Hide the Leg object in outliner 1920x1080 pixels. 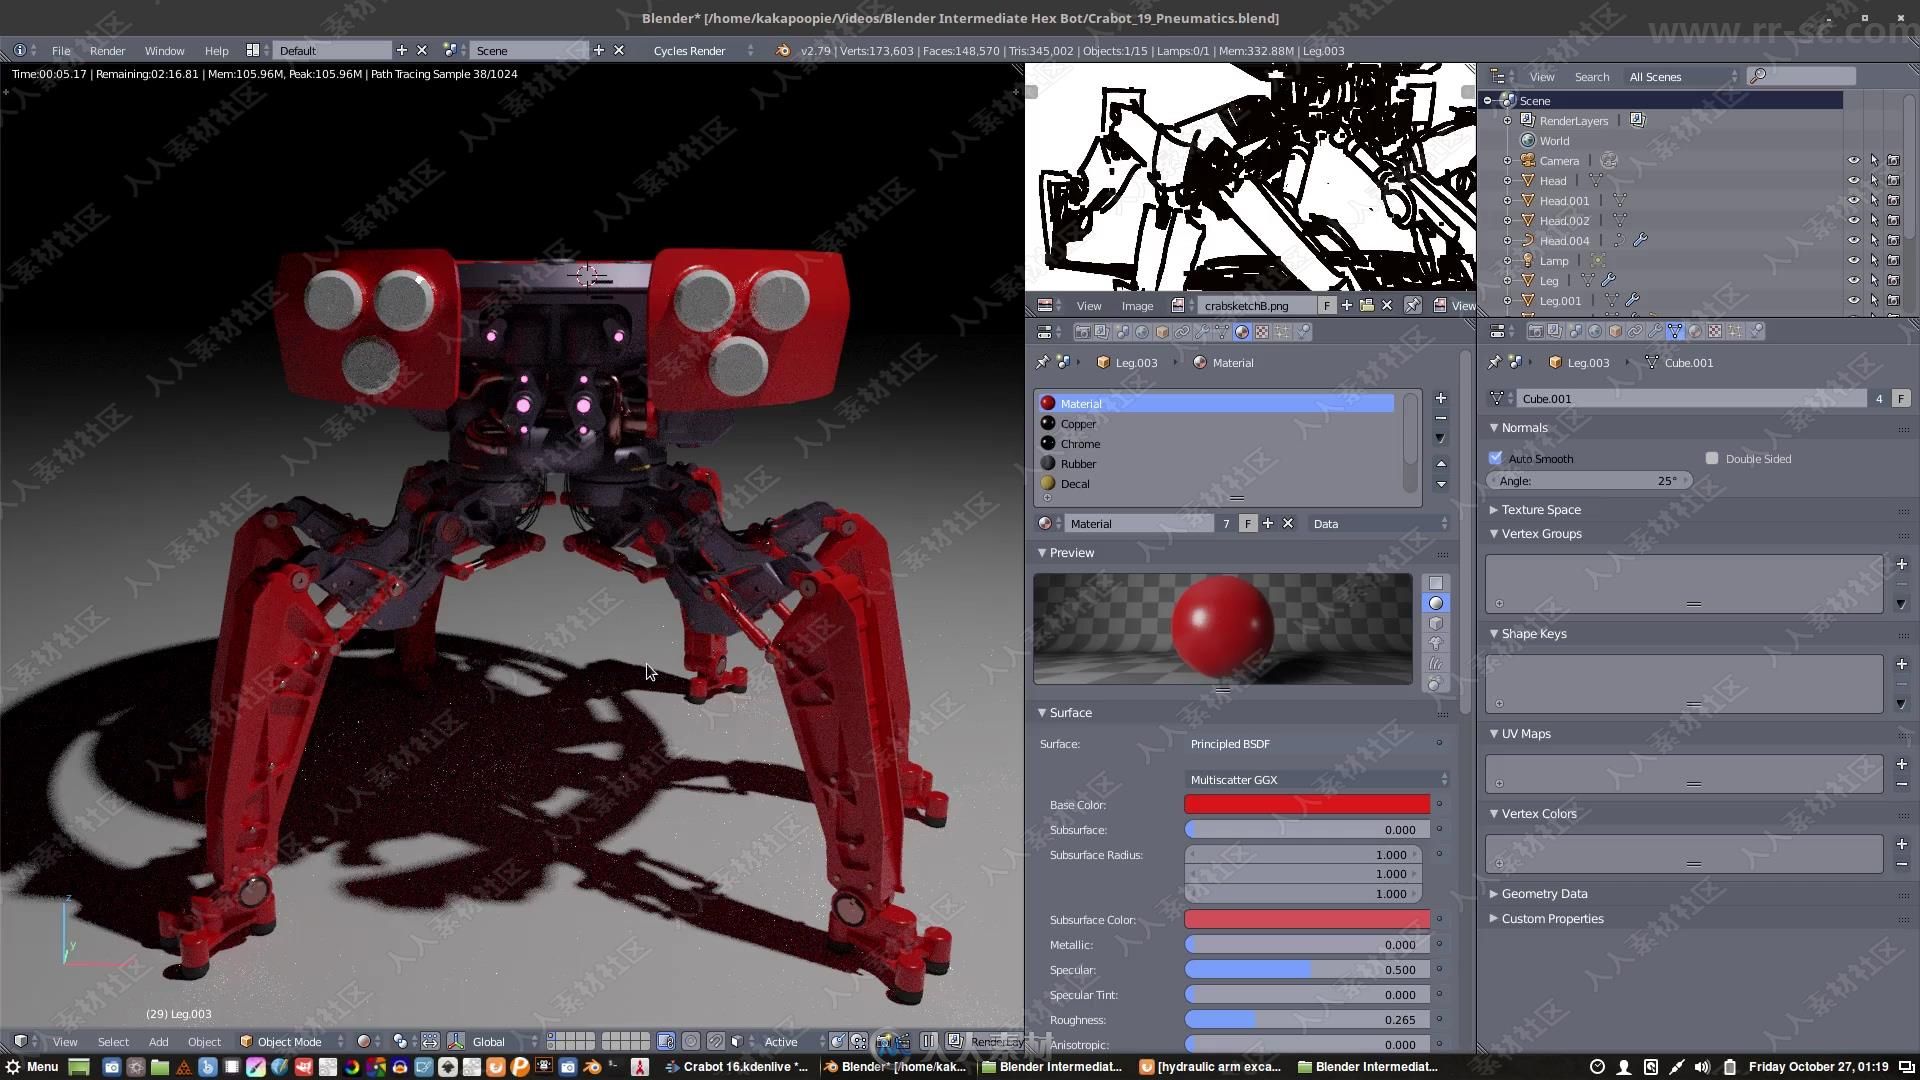pyautogui.click(x=1853, y=280)
